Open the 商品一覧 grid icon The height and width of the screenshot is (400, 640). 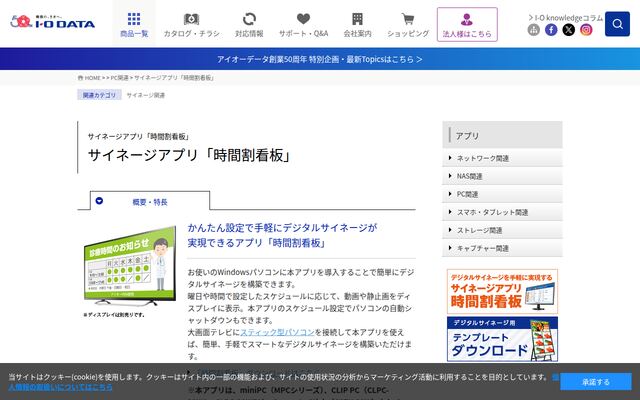134,19
